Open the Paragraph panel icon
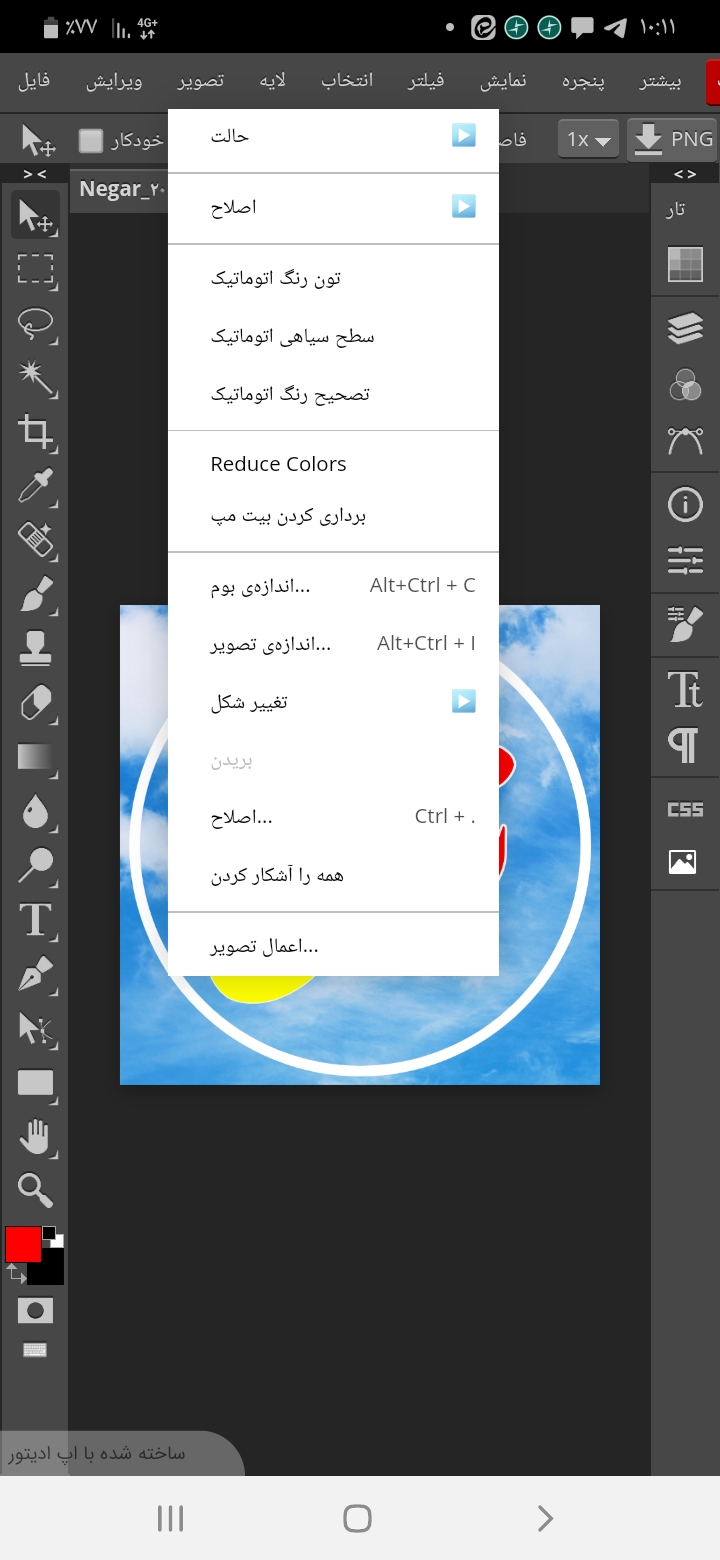Screen dimensions: 720x1560 pyautogui.click(x=685, y=745)
